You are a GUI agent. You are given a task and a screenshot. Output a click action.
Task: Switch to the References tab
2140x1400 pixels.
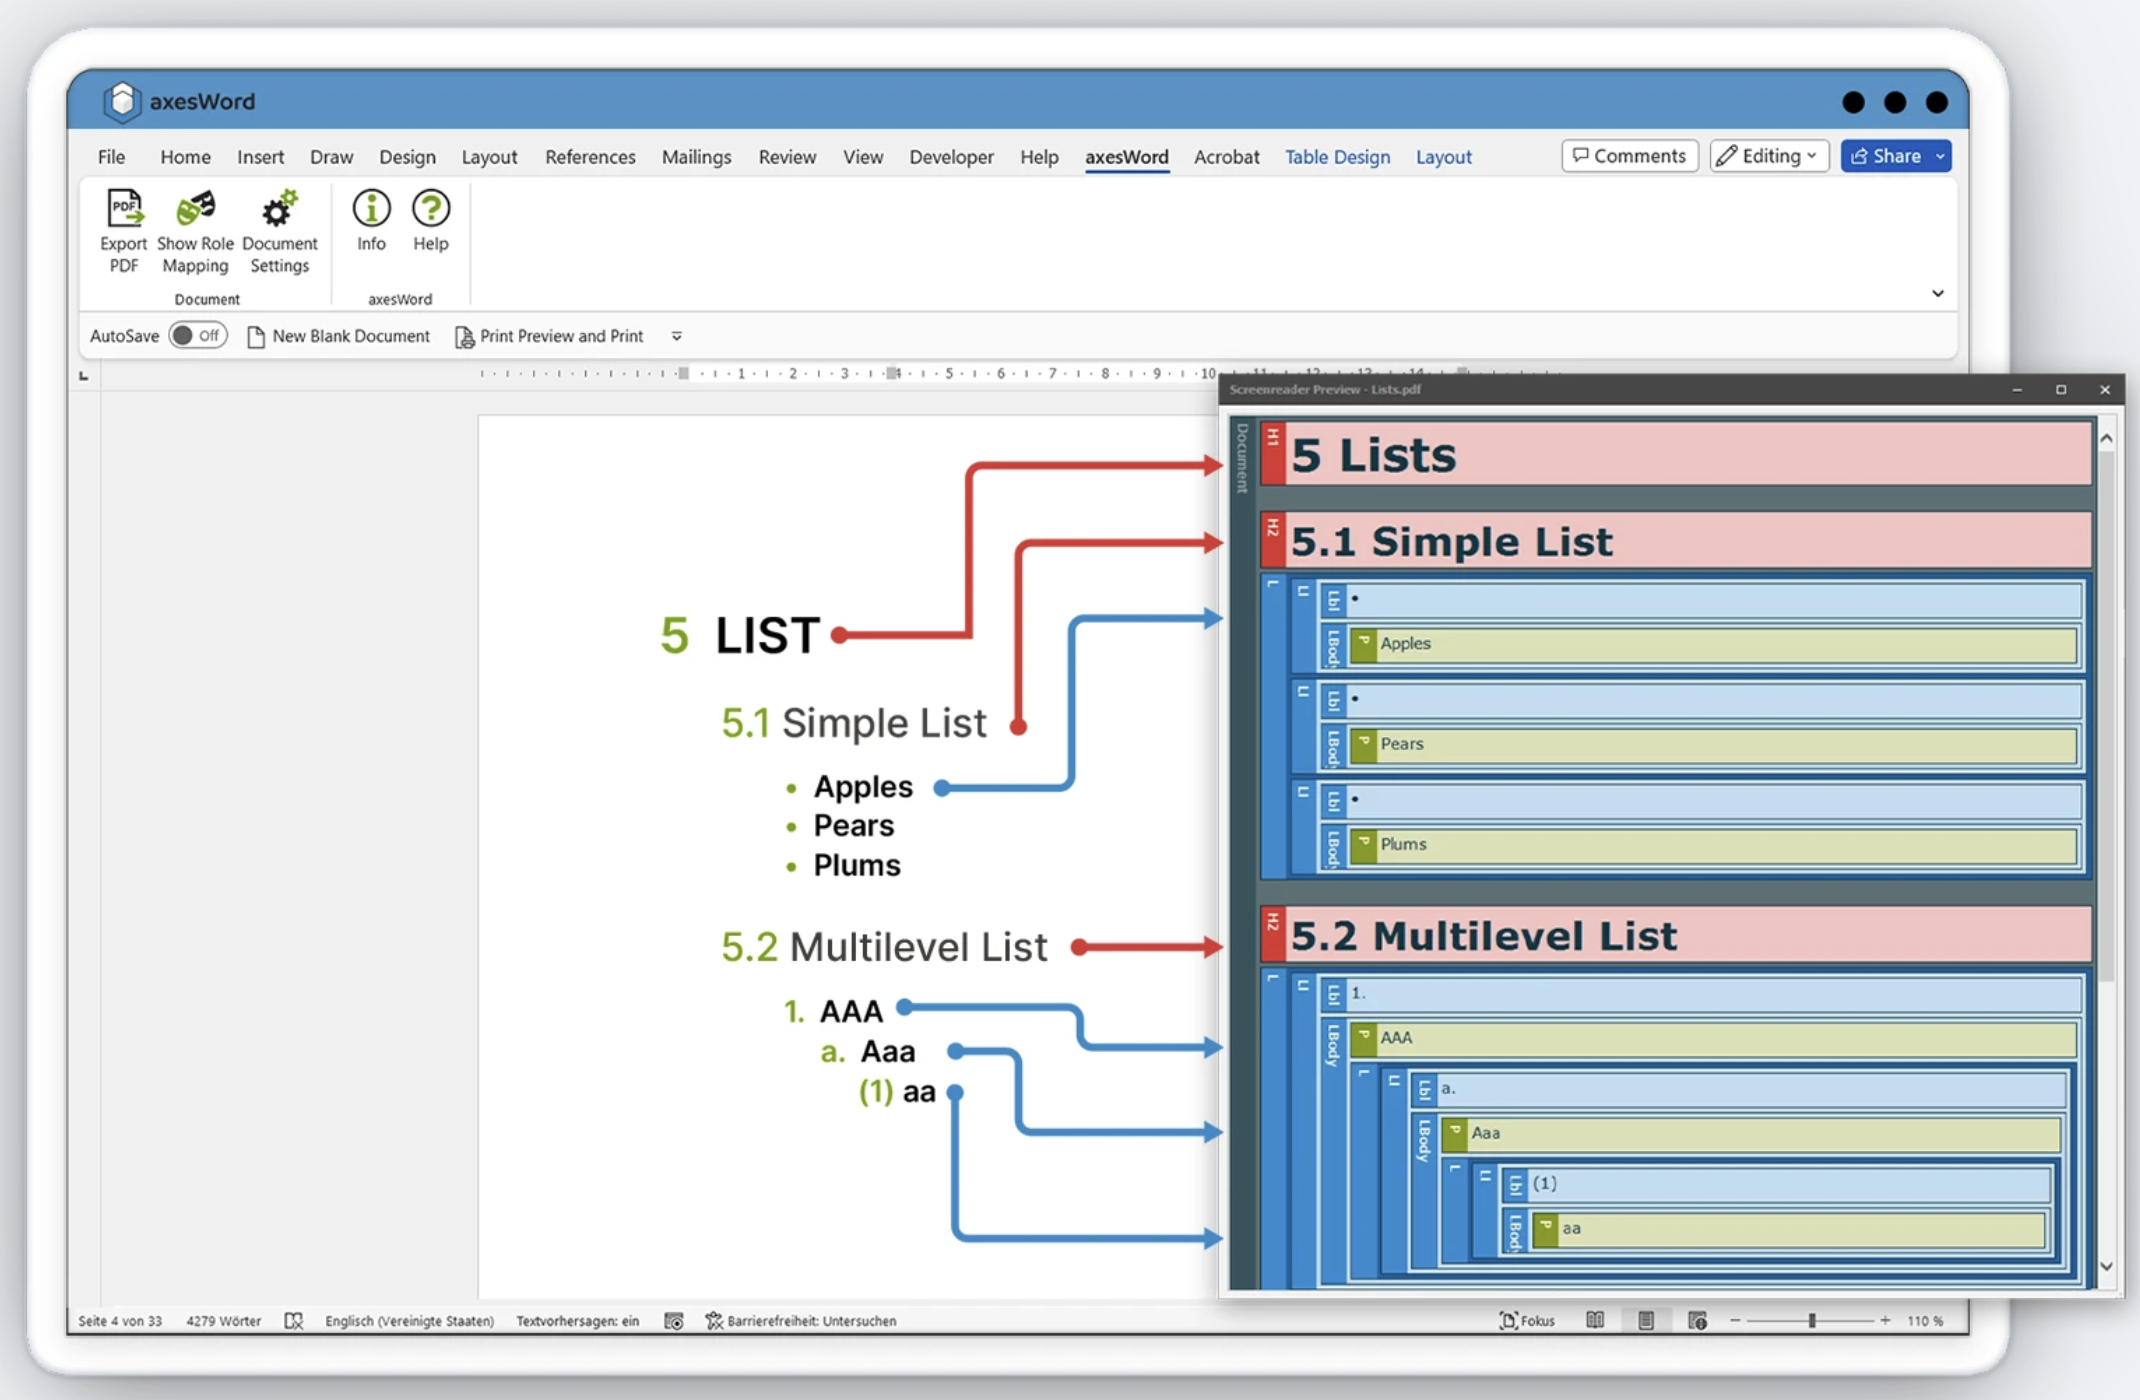[590, 157]
